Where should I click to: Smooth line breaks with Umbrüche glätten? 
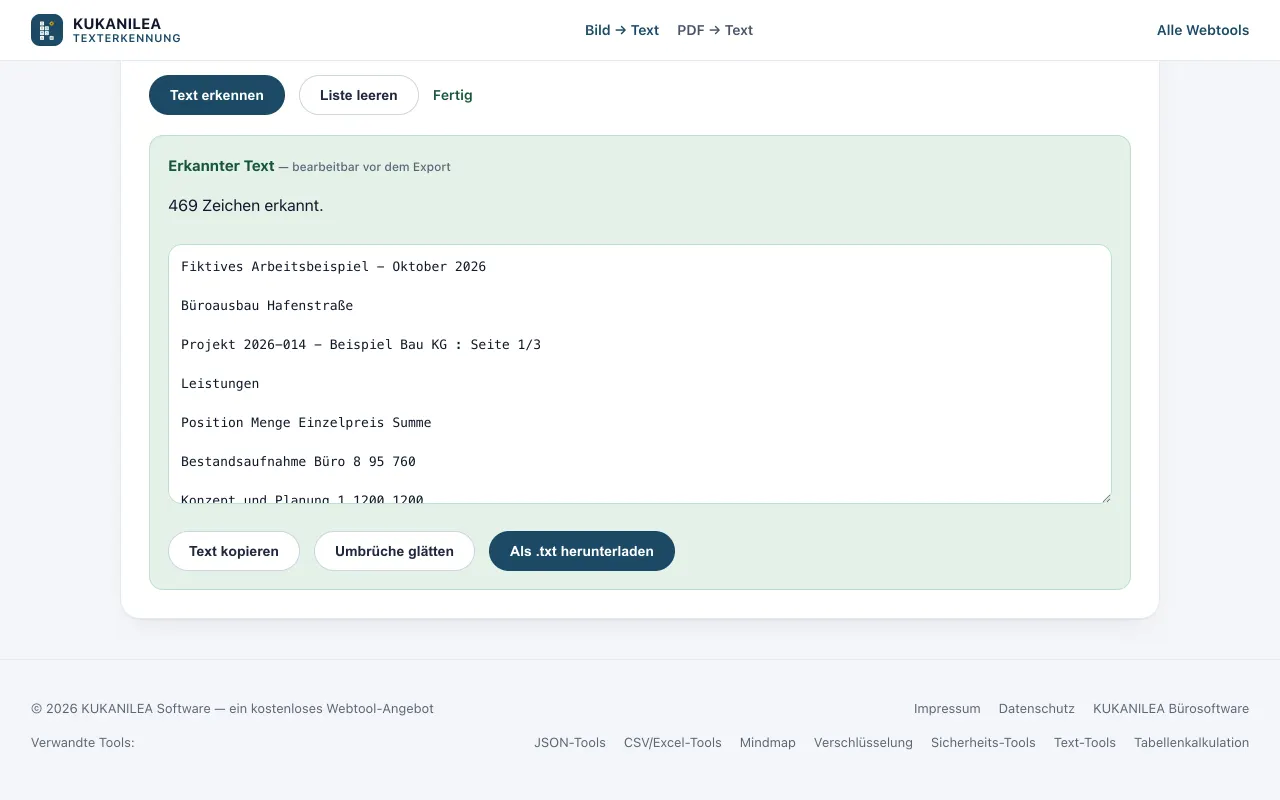pyautogui.click(x=394, y=551)
